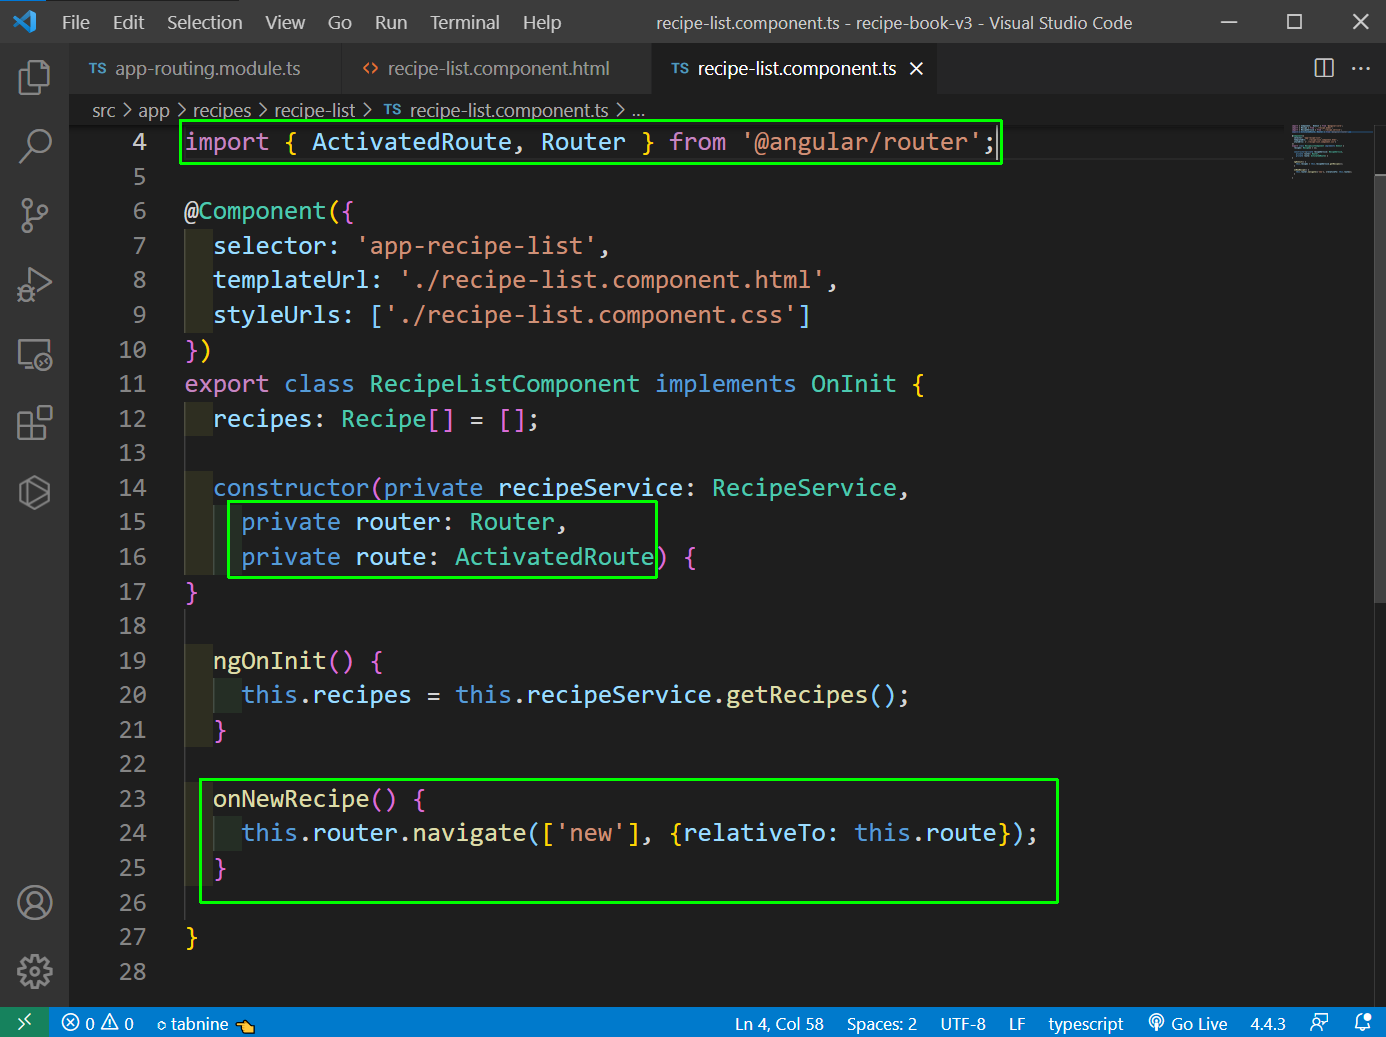Click the breadcrumb ellipsis symbol segment
This screenshot has width=1386, height=1037.
(639, 110)
